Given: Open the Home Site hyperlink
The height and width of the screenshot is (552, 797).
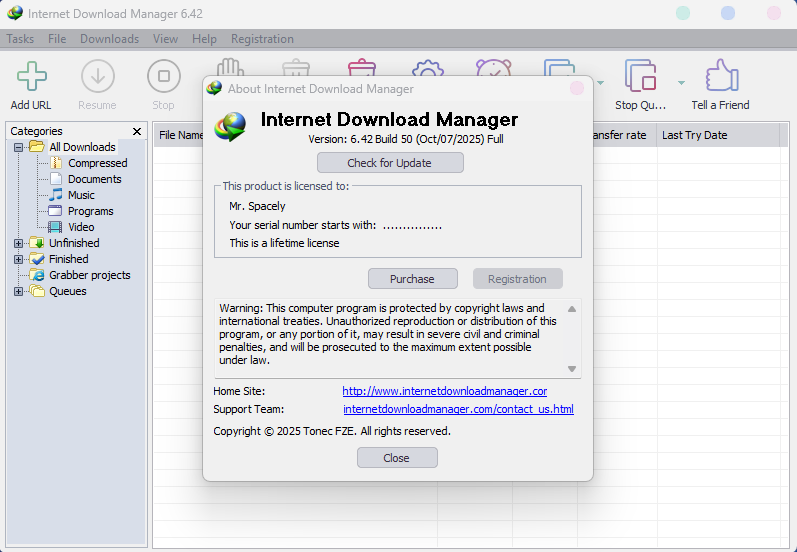Looking at the screenshot, I should pyautogui.click(x=445, y=391).
